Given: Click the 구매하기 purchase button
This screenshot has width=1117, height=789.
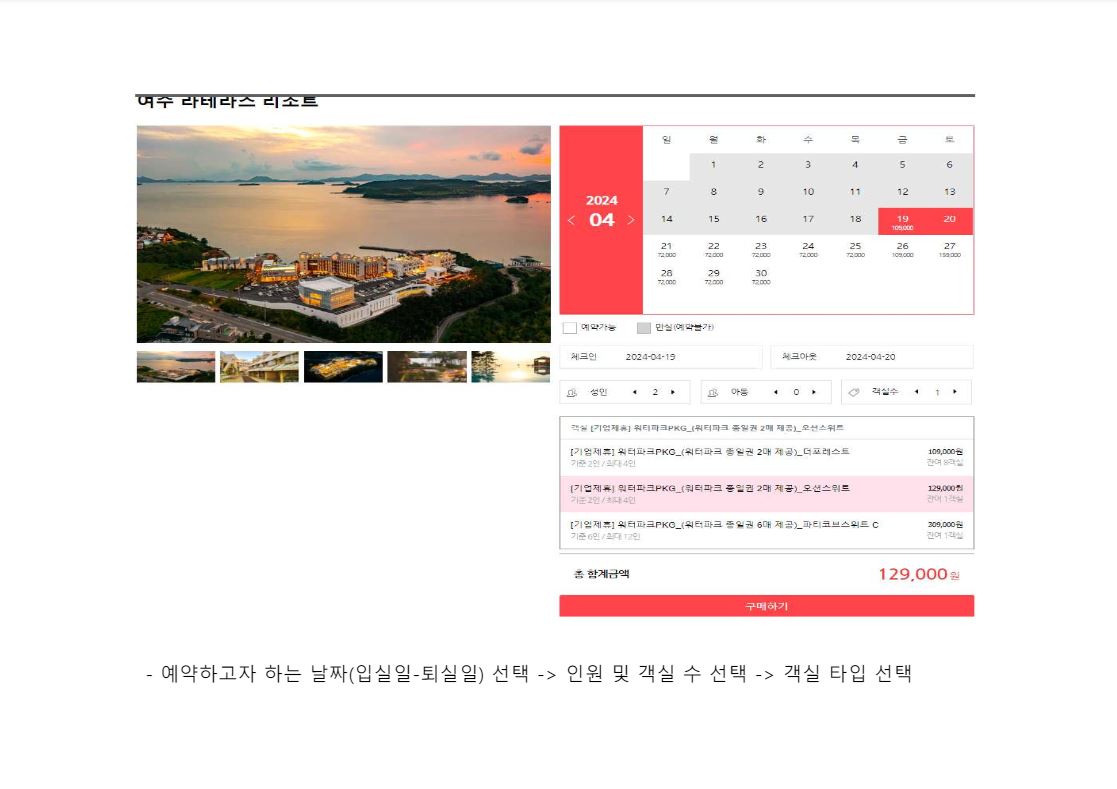Looking at the screenshot, I should (x=766, y=606).
